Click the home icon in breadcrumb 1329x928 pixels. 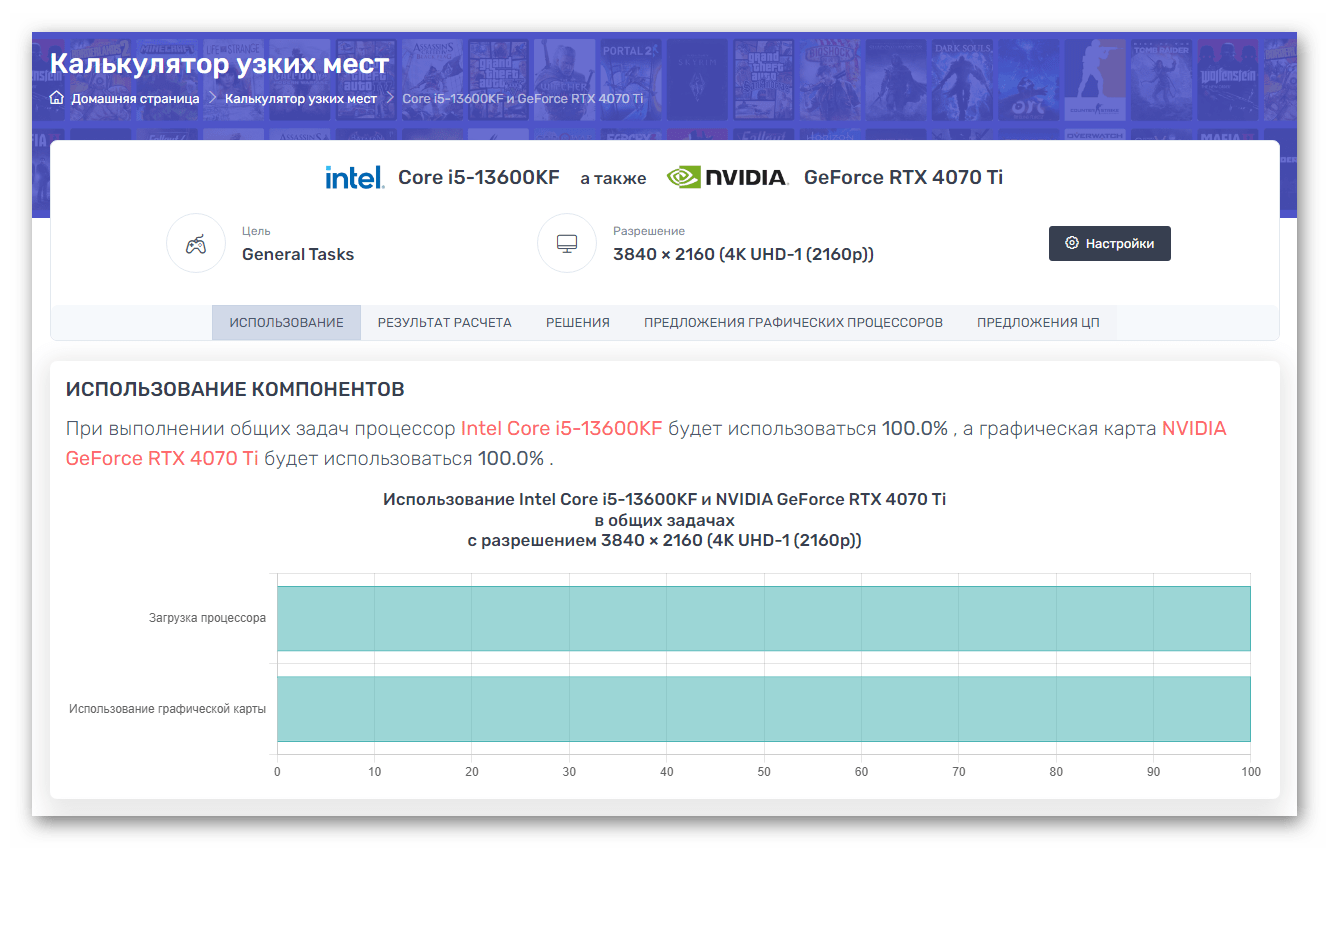coord(57,98)
